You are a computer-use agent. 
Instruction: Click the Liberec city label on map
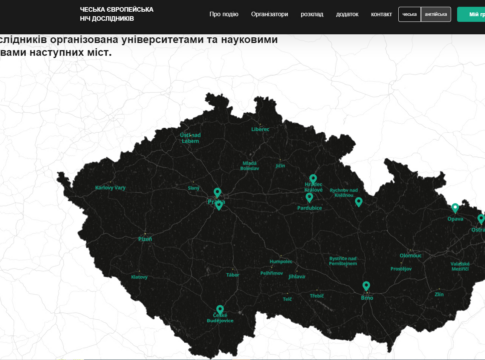click(x=260, y=129)
